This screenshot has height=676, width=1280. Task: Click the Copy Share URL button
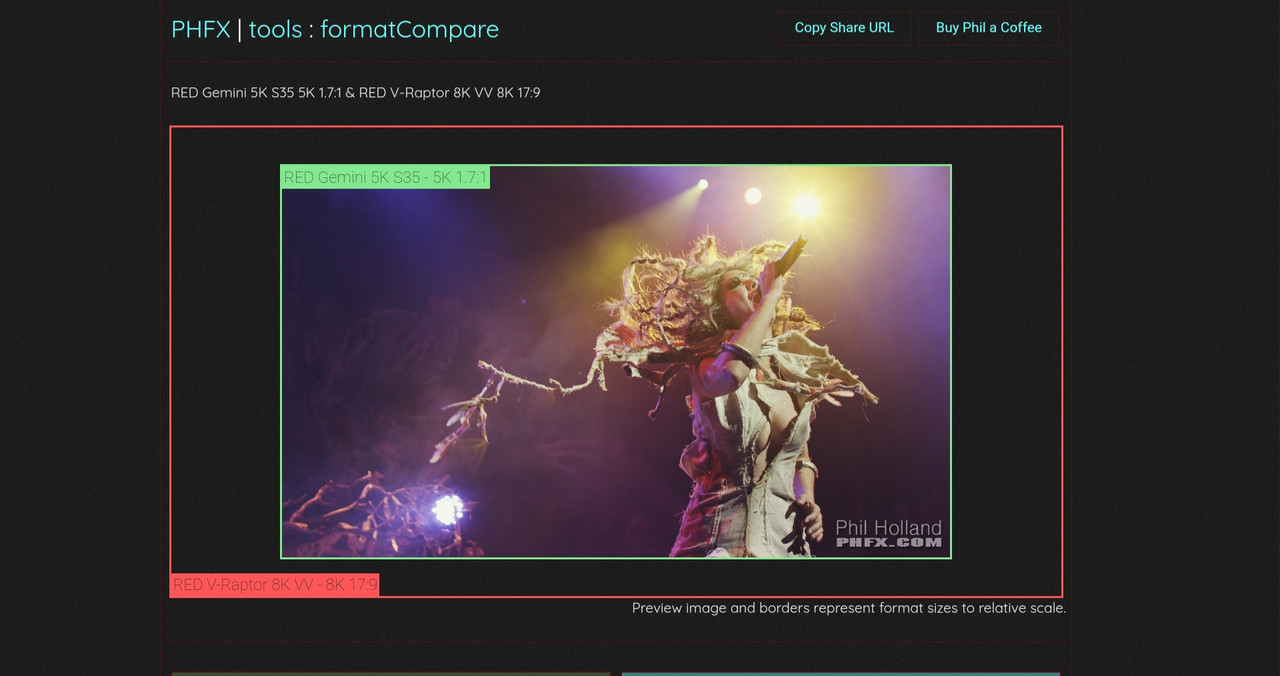844,28
